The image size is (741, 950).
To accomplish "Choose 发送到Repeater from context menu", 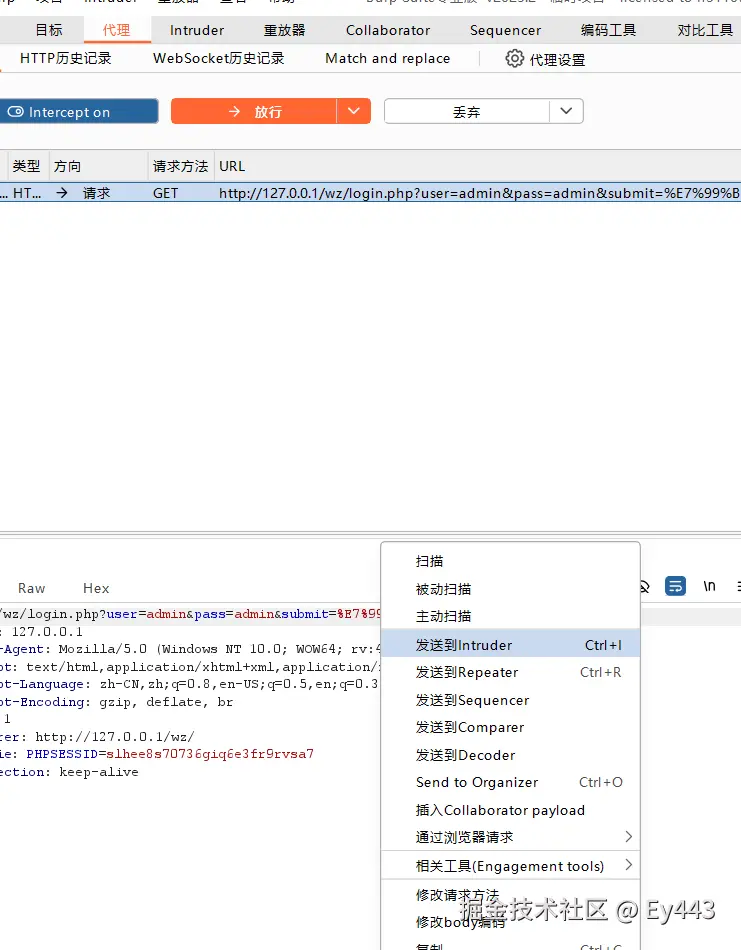I will tap(510, 672).
